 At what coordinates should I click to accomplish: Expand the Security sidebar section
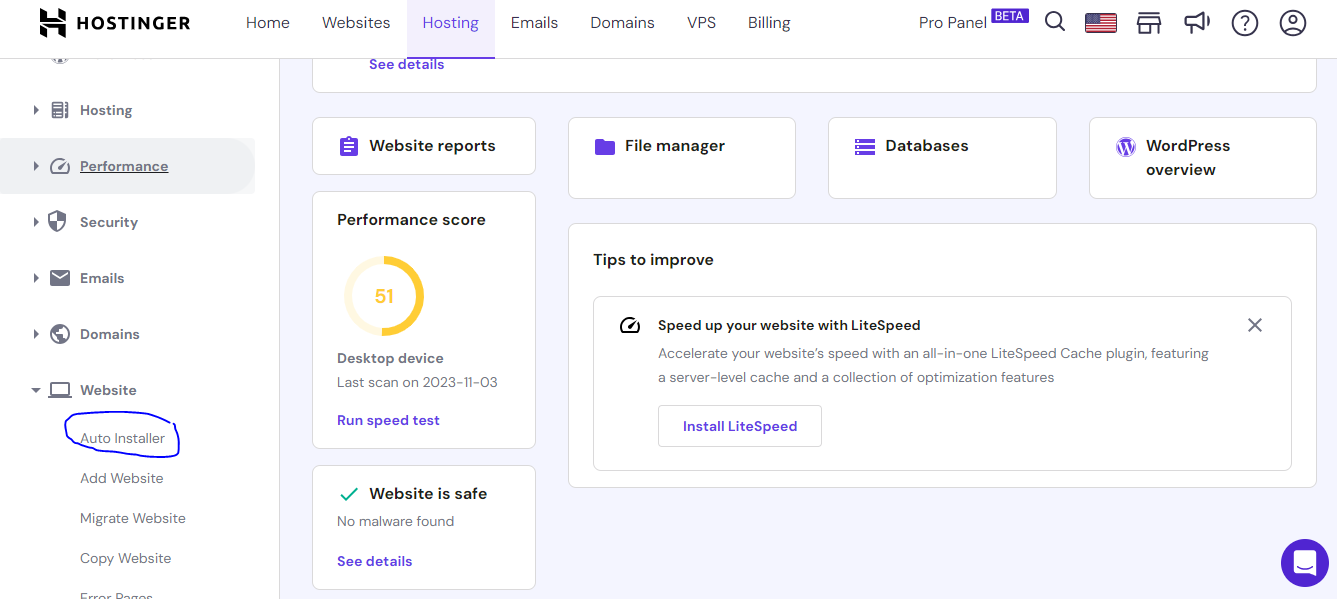pos(108,221)
